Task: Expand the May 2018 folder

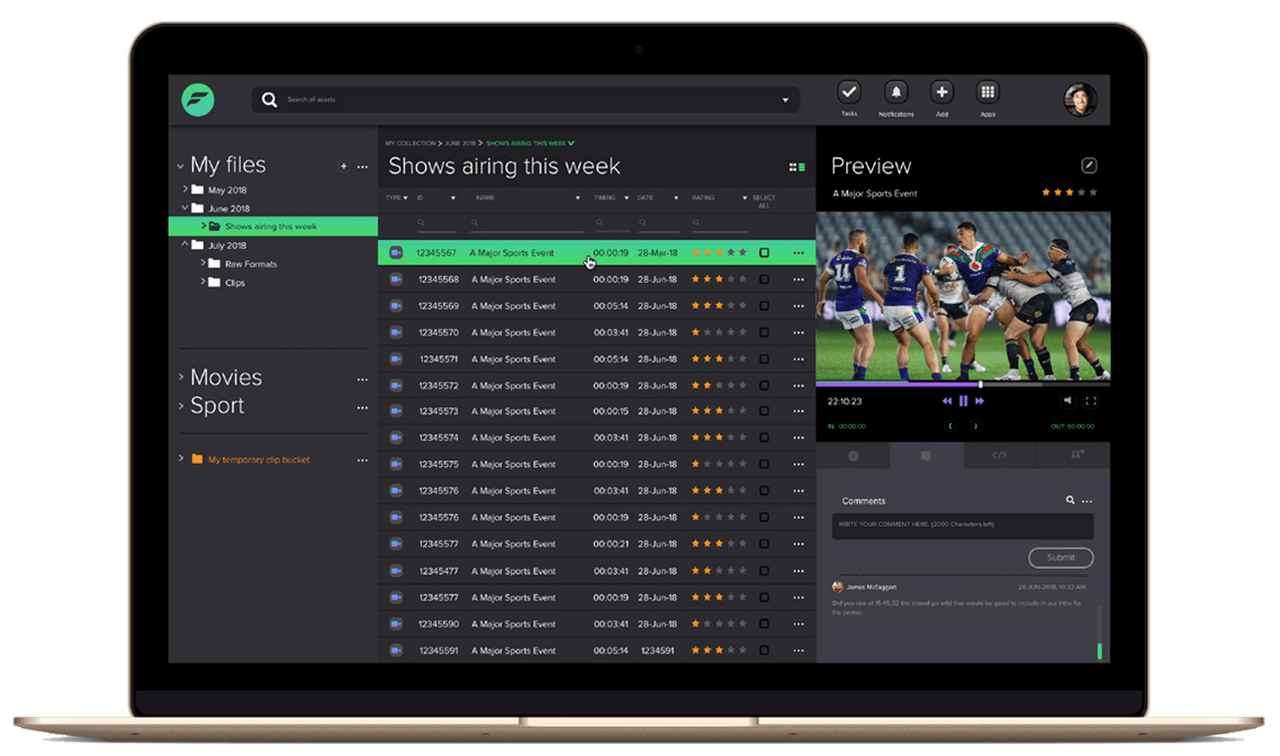Action: tap(185, 189)
